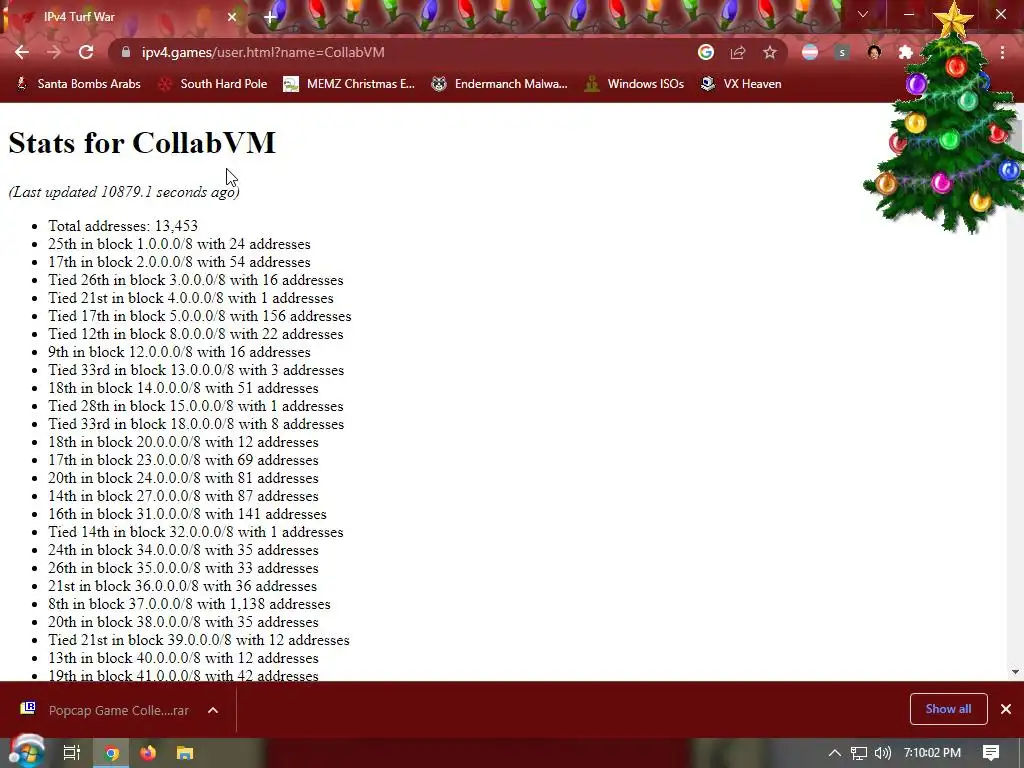Open Windows ISOs bookmark folder

coord(634,84)
